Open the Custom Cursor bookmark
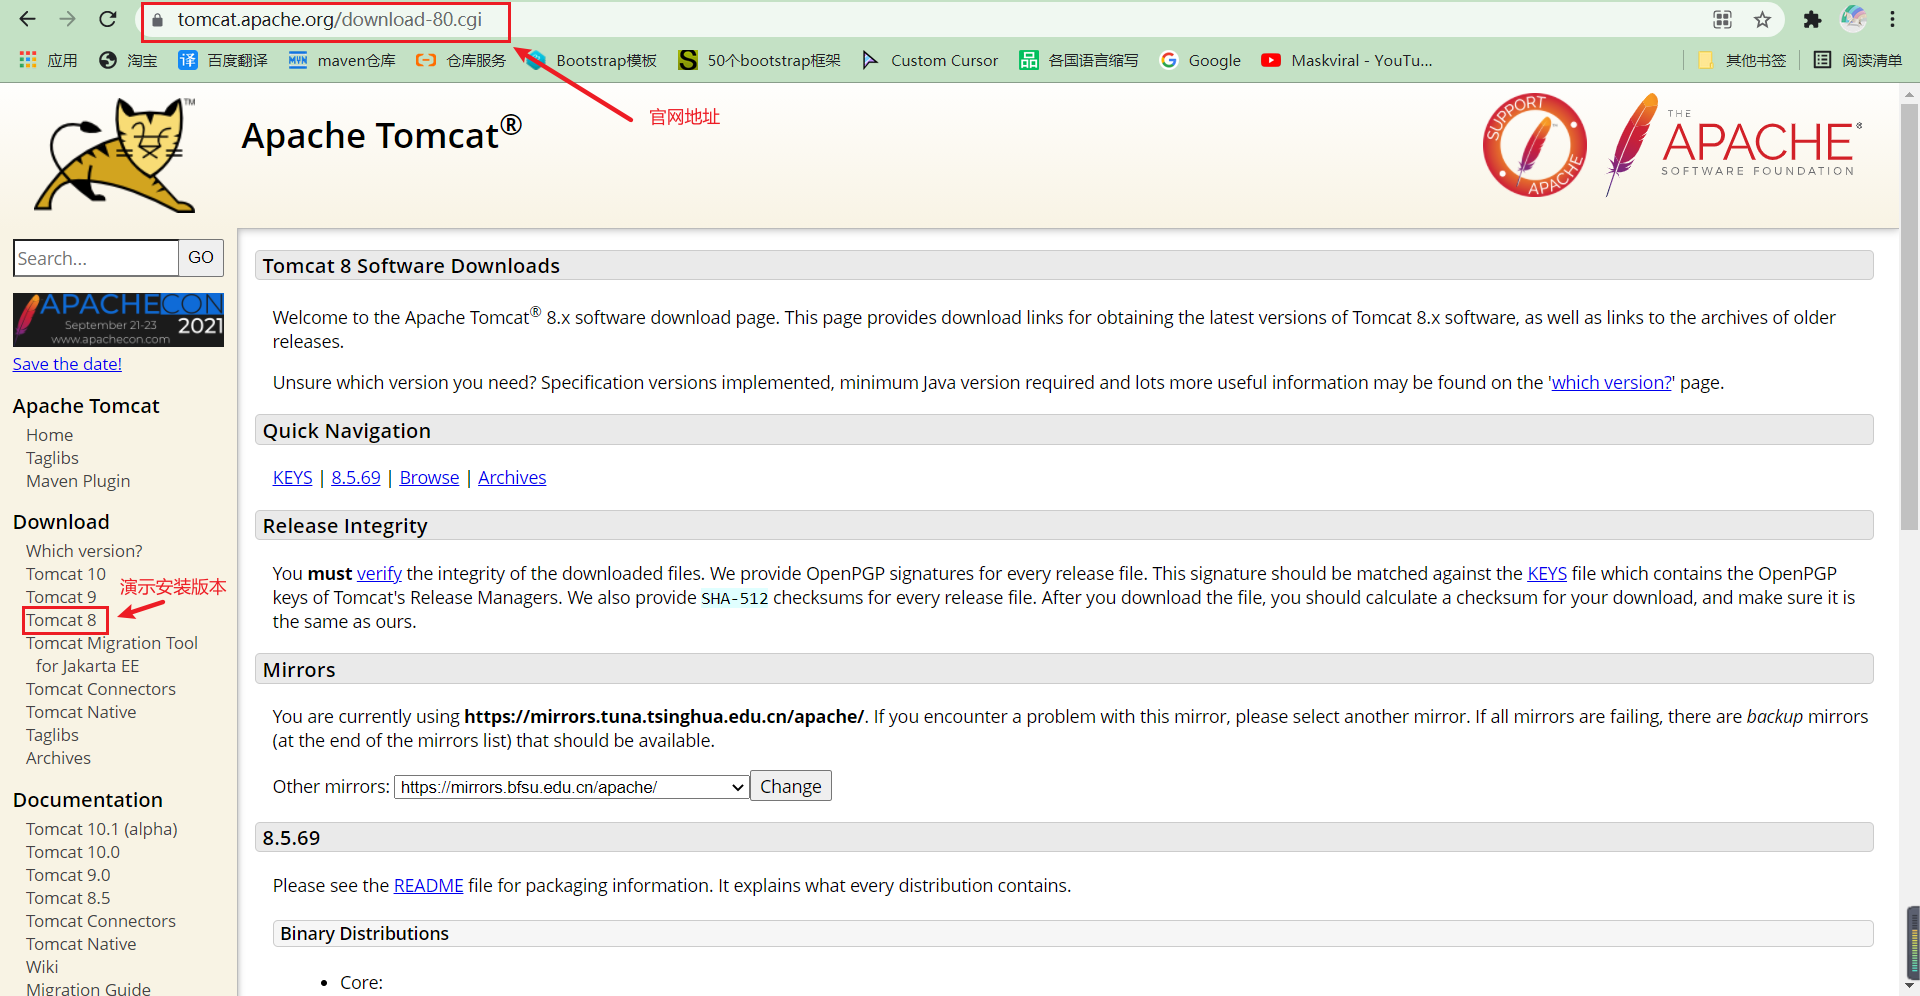The height and width of the screenshot is (996, 1920). click(930, 60)
